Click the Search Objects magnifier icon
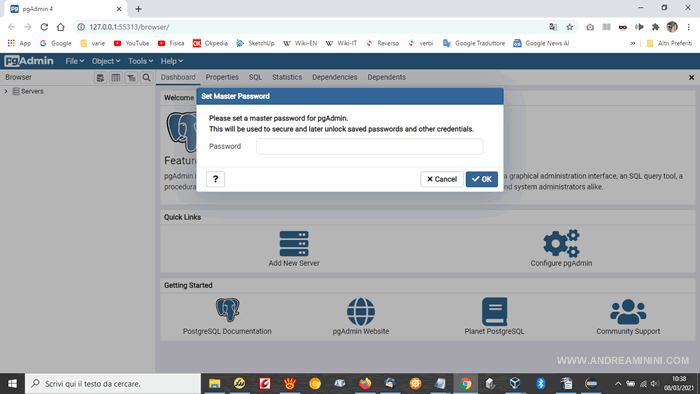This screenshot has height=394, width=700. point(146,78)
